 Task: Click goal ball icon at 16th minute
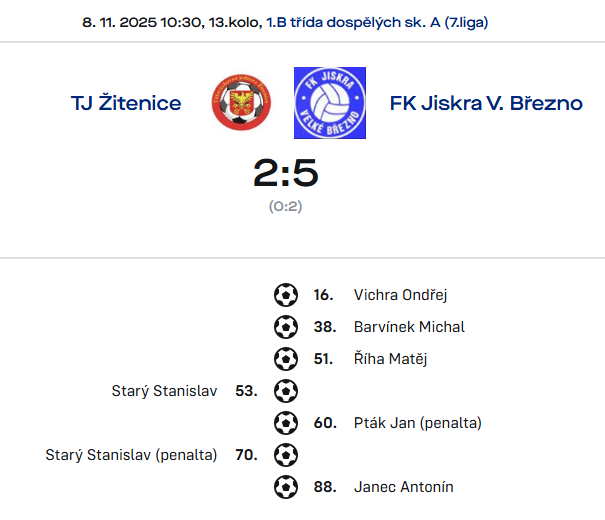click(286, 295)
